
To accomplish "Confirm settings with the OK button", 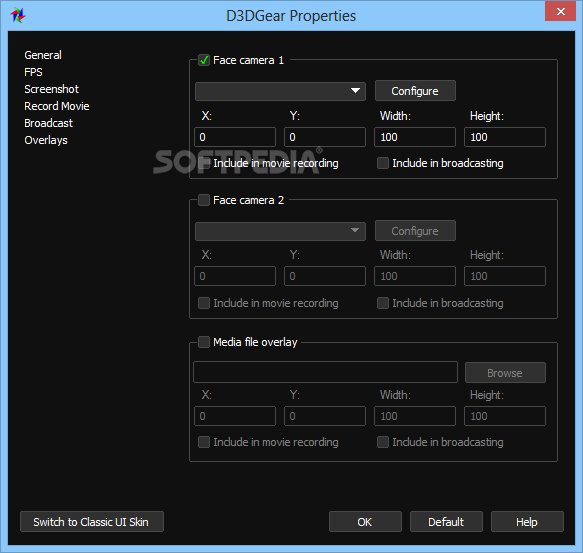I will [x=365, y=522].
